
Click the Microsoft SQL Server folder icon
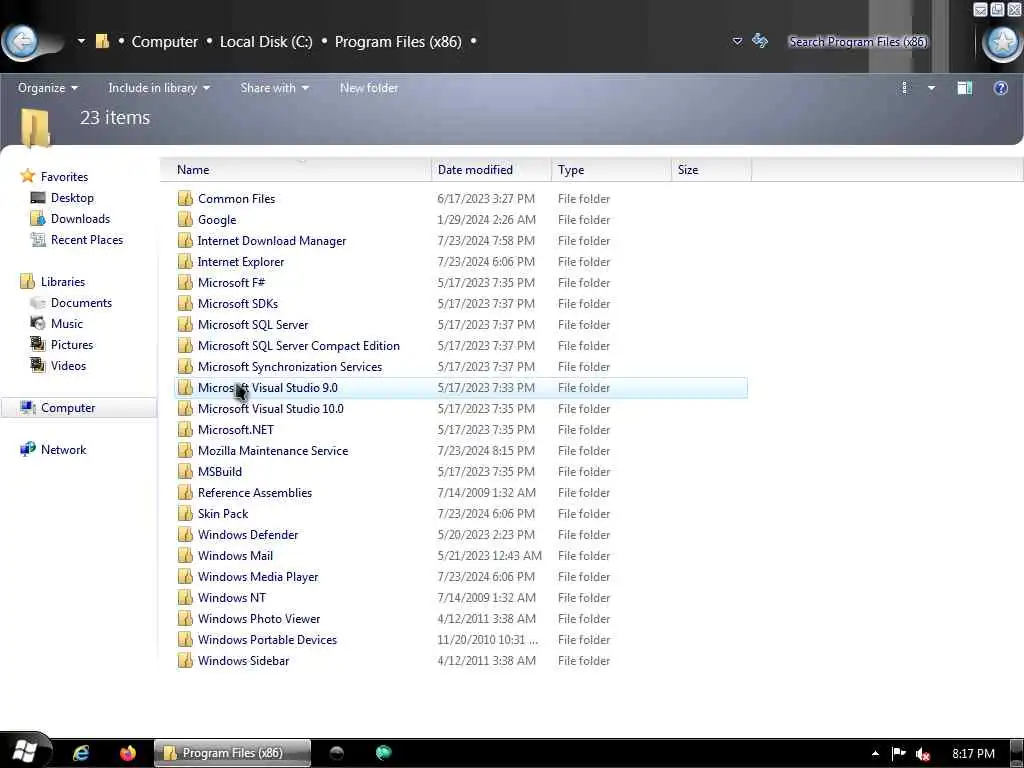(185, 325)
